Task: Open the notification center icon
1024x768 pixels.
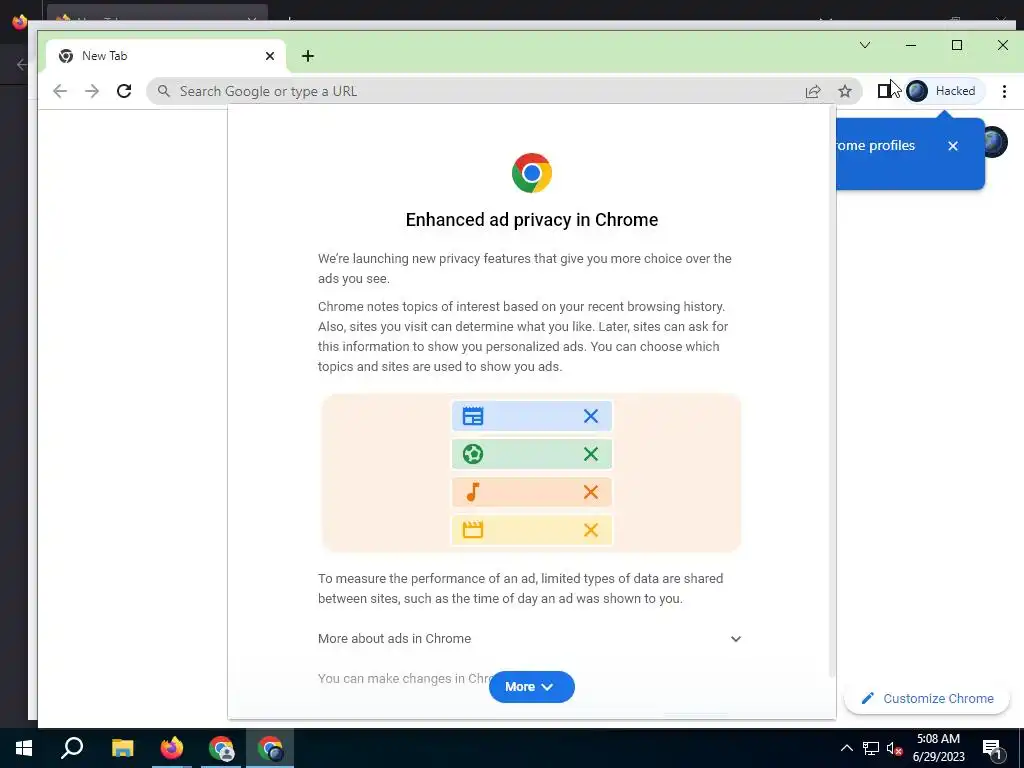Action: coord(993,749)
